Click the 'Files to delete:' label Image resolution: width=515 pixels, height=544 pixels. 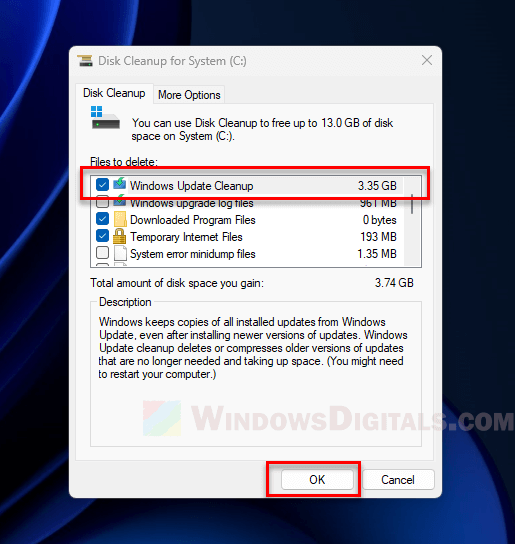click(124, 162)
